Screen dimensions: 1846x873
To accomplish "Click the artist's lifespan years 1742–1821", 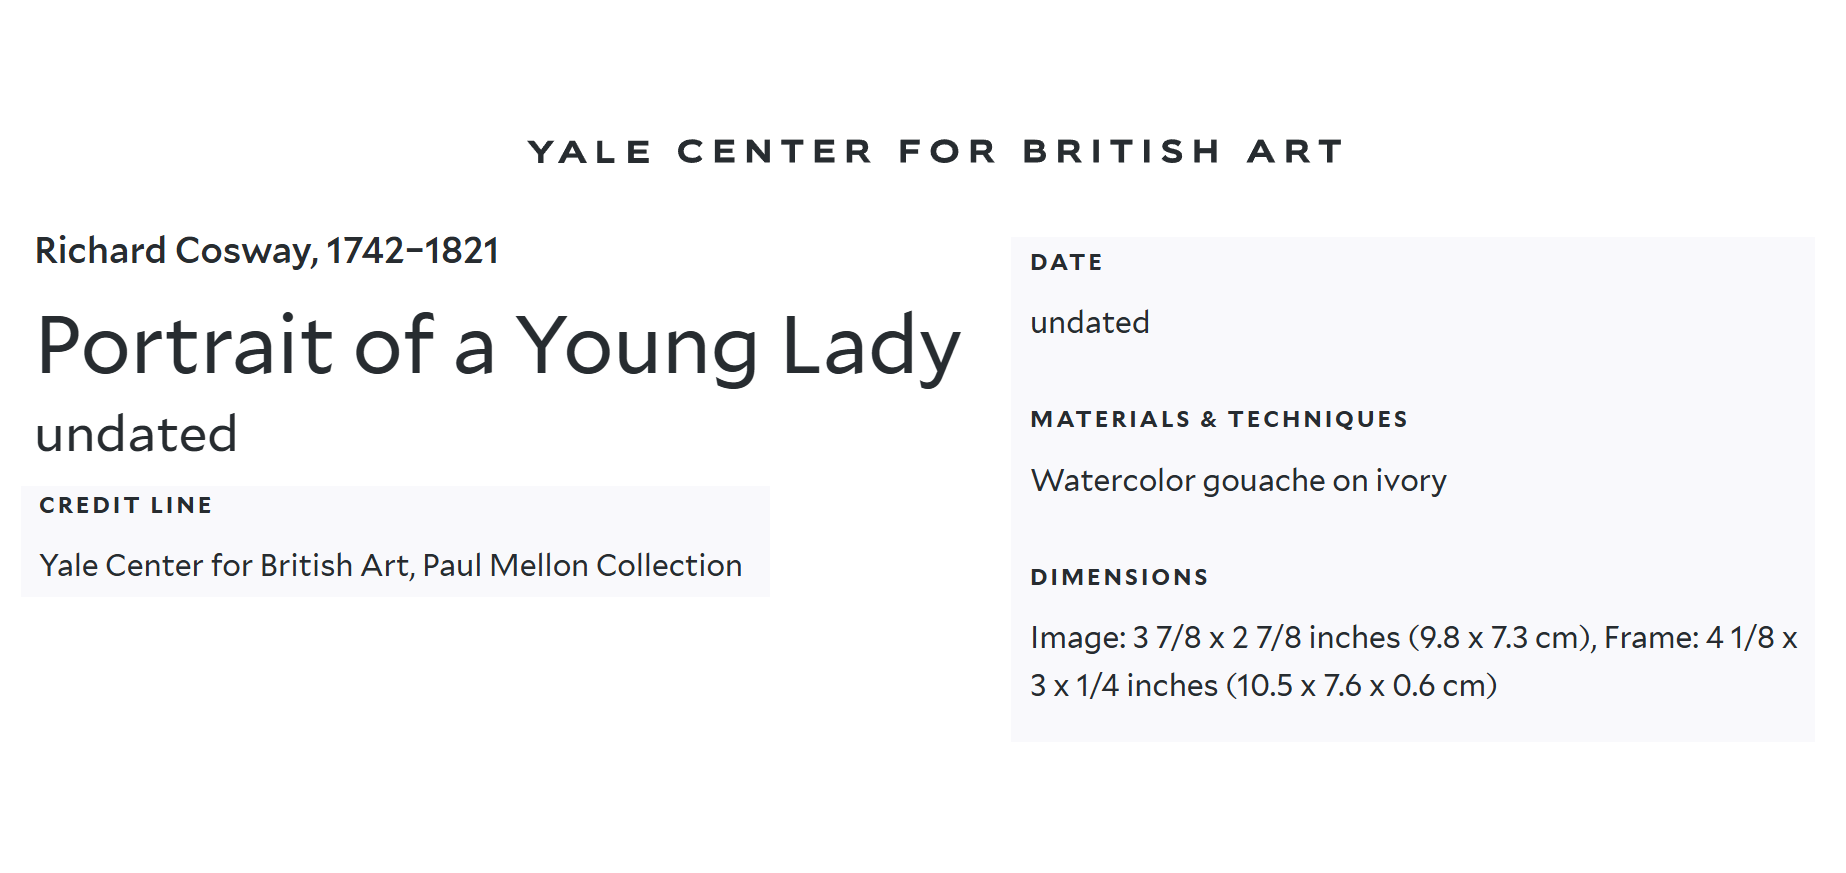I will [413, 251].
